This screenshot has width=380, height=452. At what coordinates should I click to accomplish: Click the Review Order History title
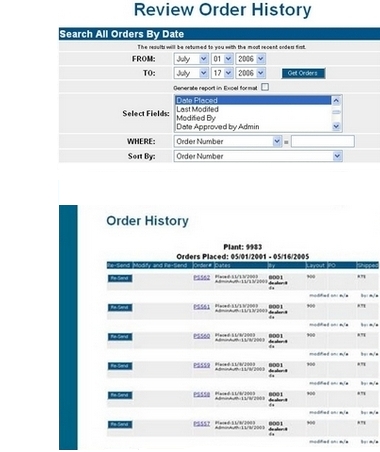tap(223, 10)
